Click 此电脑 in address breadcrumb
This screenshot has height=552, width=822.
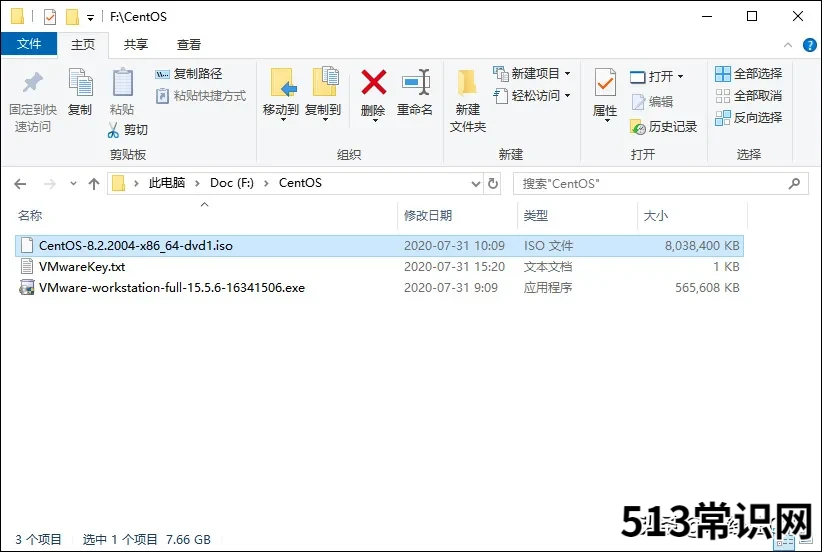click(x=167, y=183)
